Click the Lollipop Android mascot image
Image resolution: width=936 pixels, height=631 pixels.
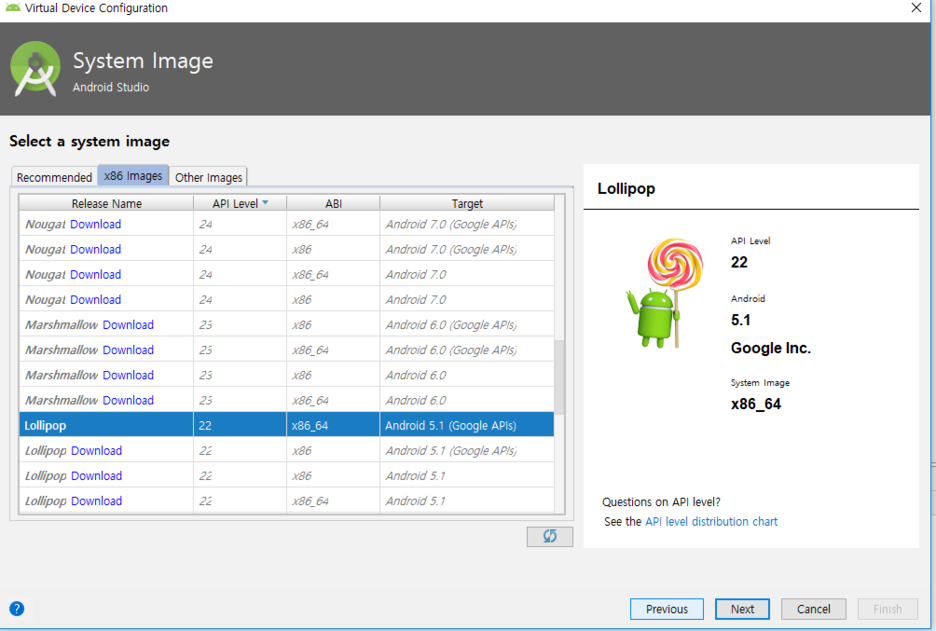tap(666, 293)
